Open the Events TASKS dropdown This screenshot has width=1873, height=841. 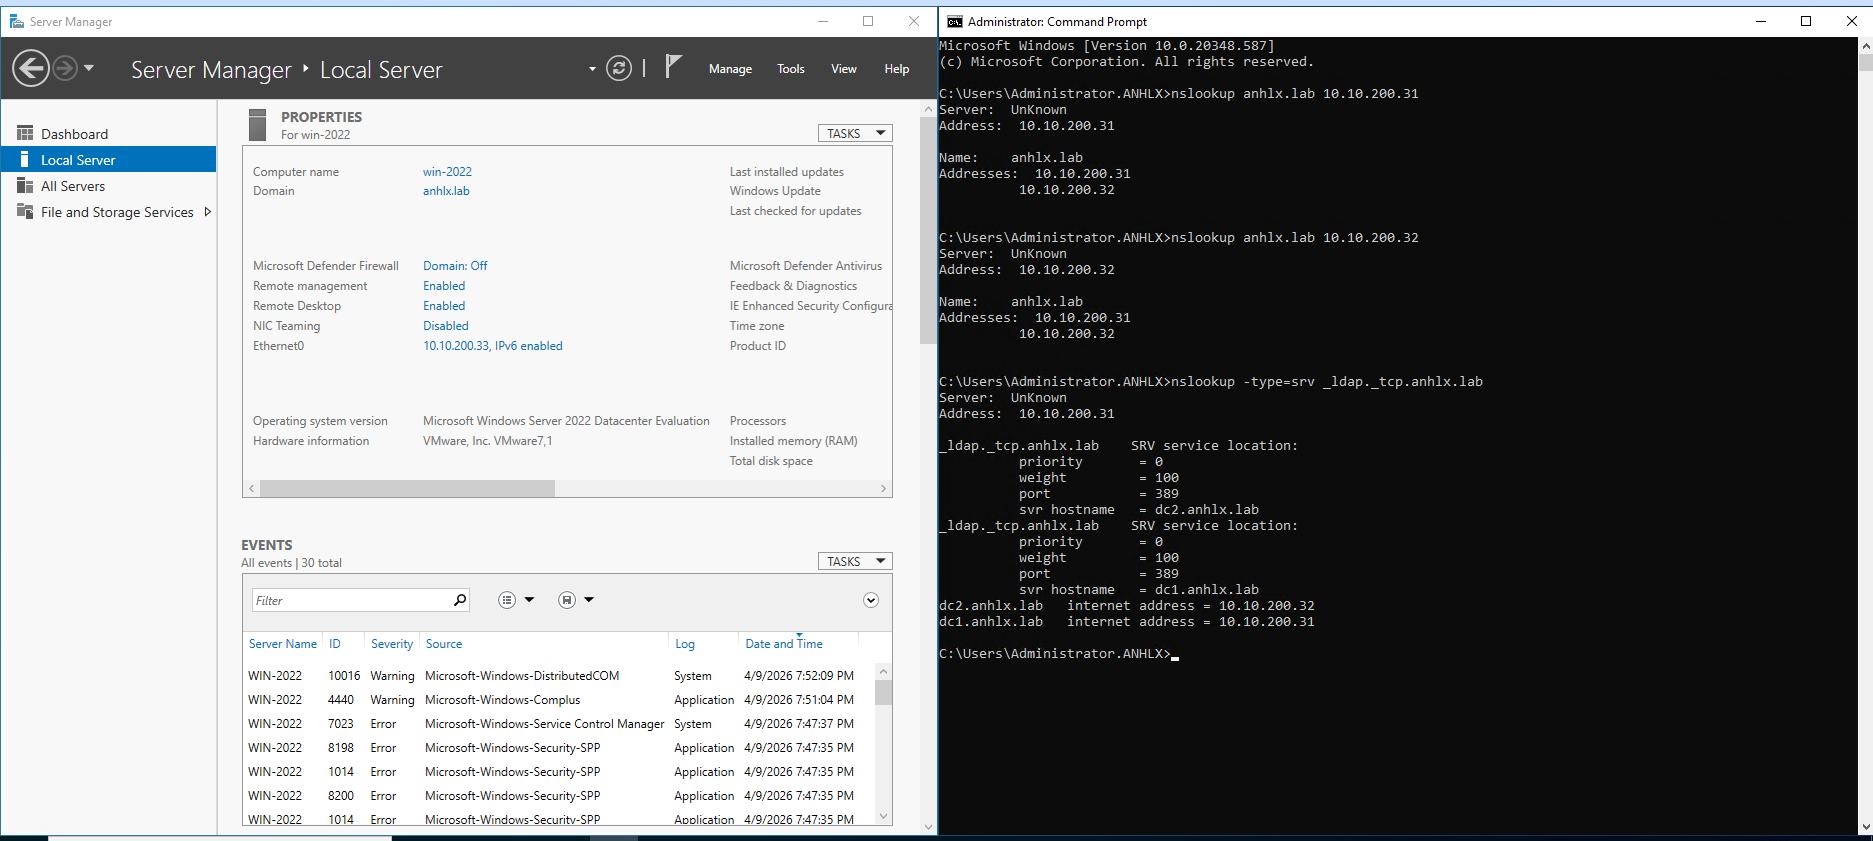[x=855, y=561]
